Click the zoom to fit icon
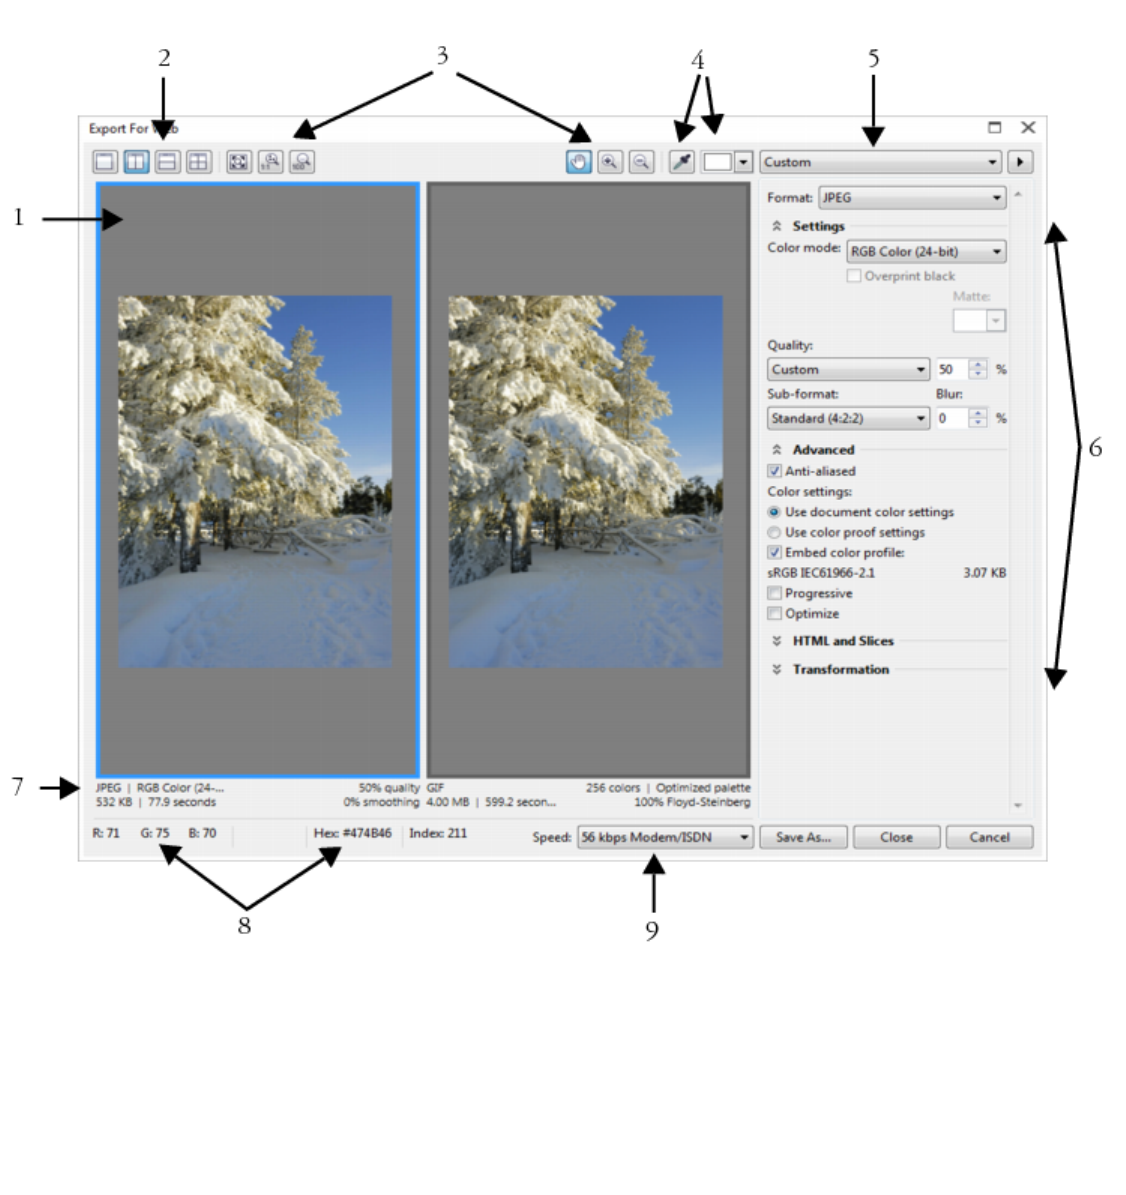Viewport: 1126px width, 1195px height. click(x=239, y=162)
